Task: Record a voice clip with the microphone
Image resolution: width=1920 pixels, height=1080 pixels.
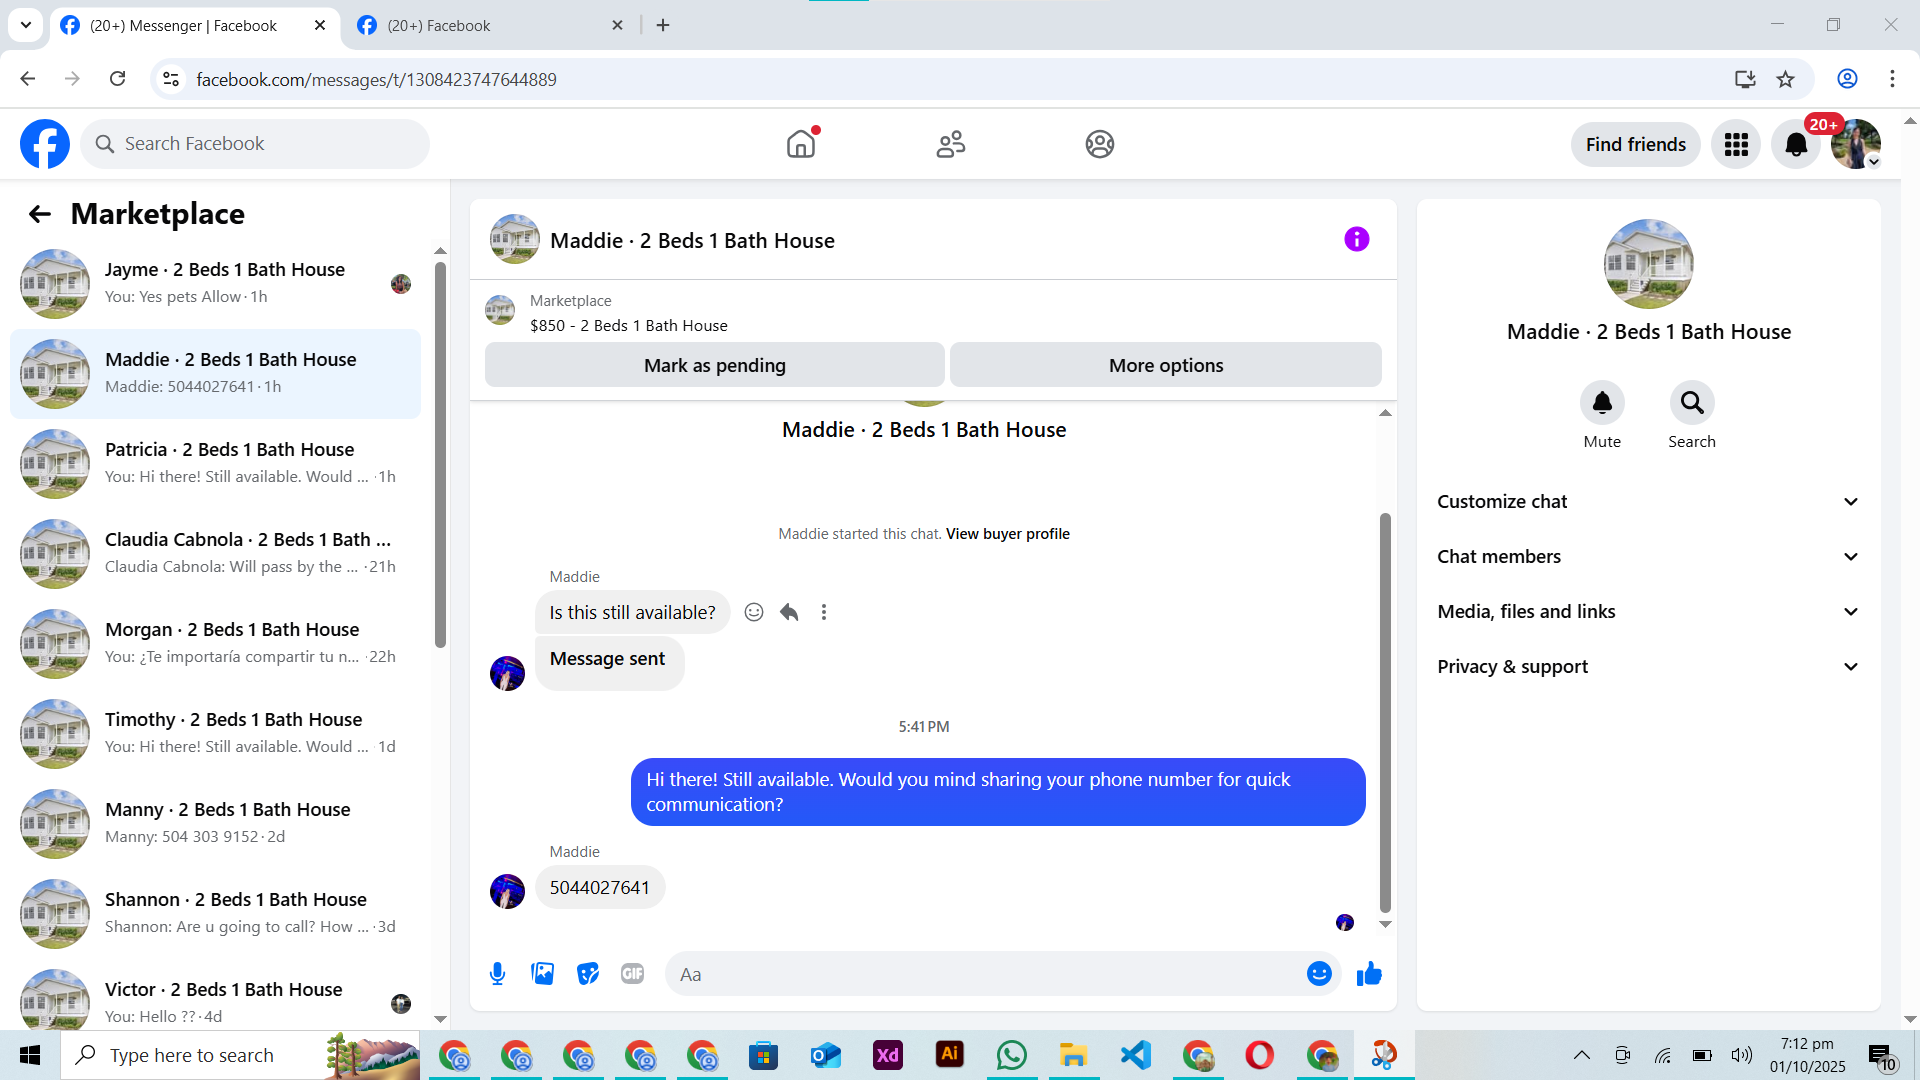Action: pyautogui.click(x=498, y=974)
